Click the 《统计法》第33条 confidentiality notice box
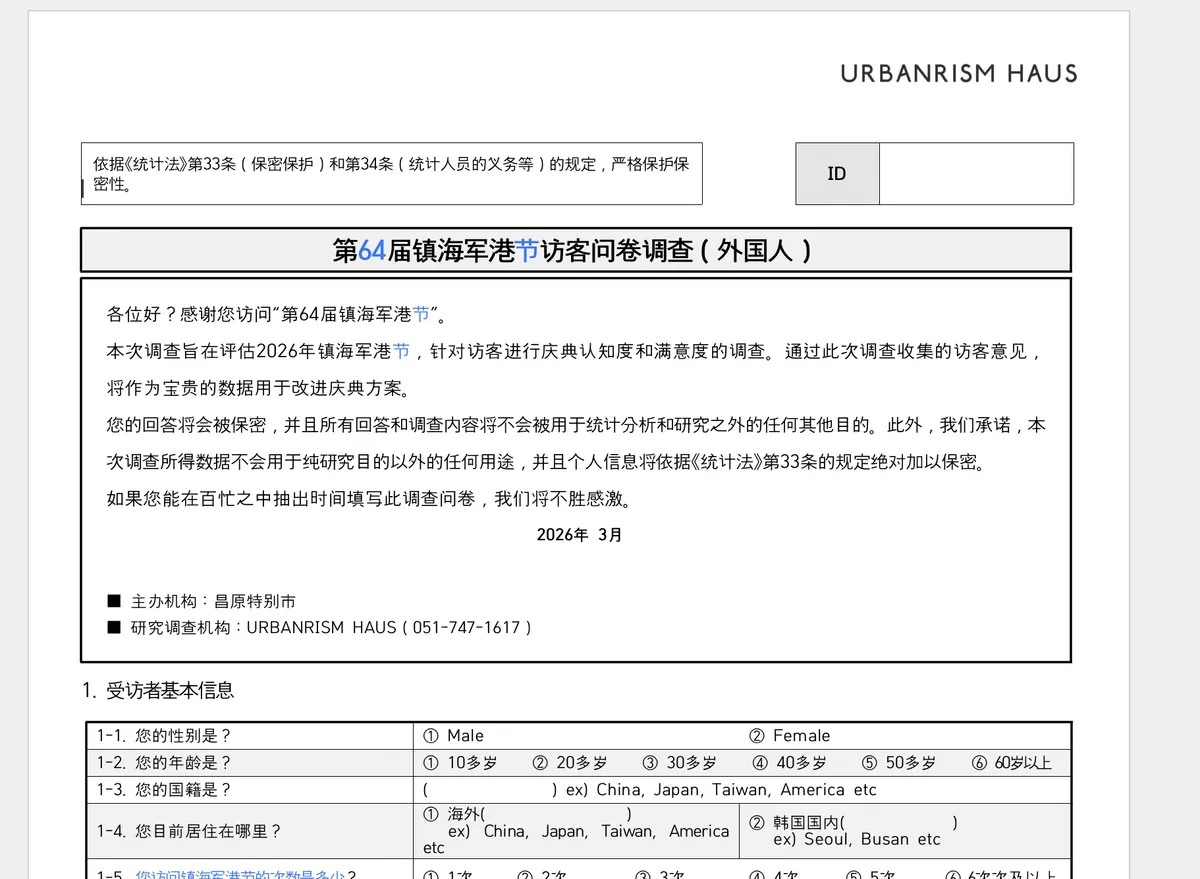The height and width of the screenshot is (879, 1200). [392, 173]
